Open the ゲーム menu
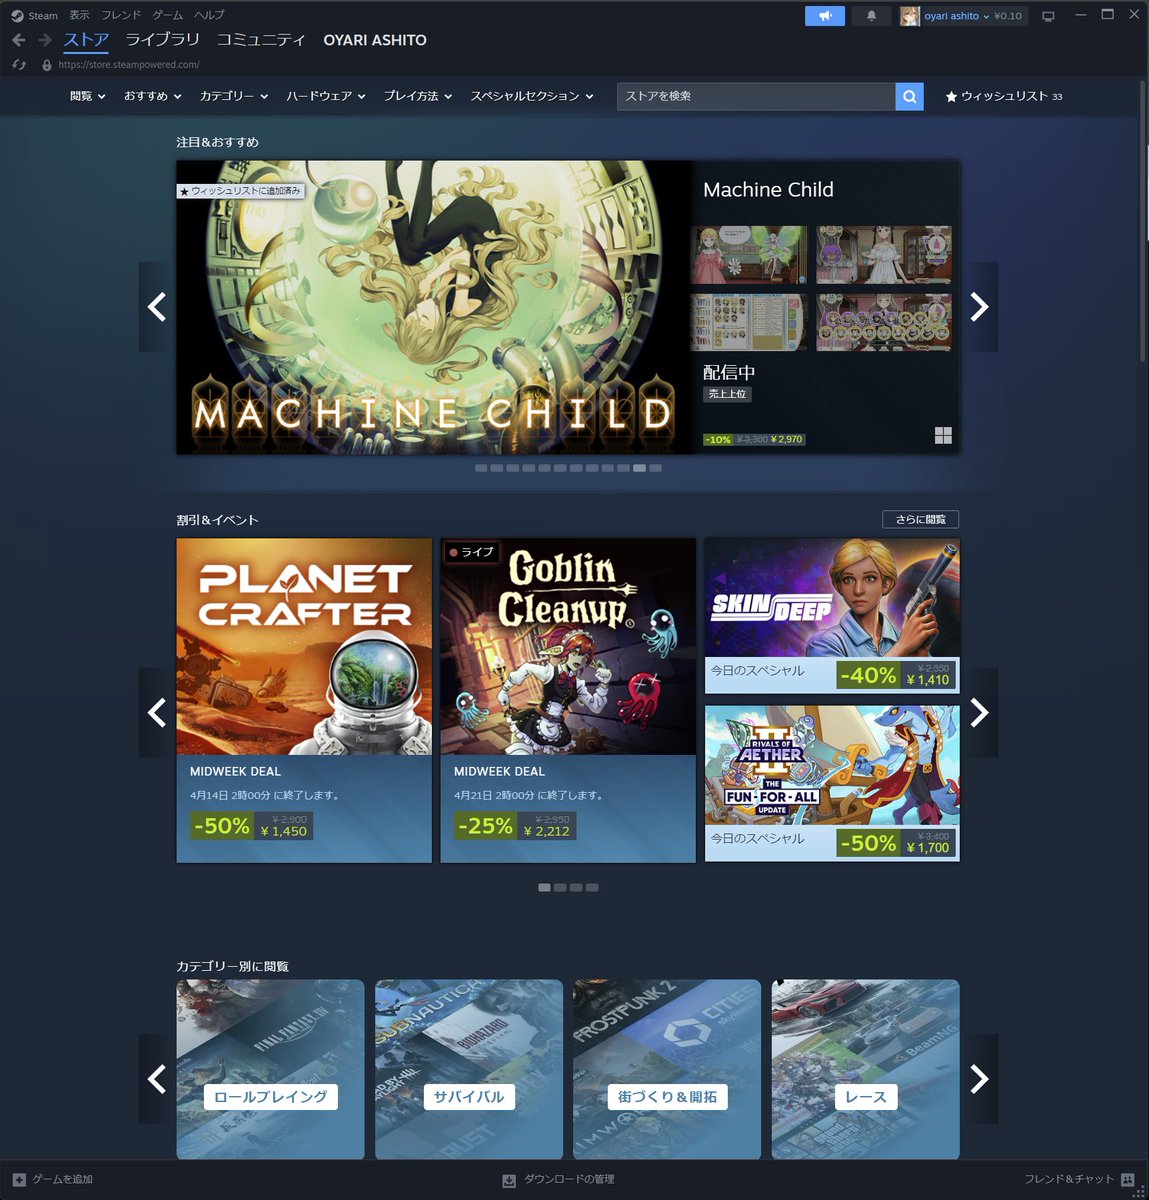Screen dimensions: 1149x1200 coord(168,15)
